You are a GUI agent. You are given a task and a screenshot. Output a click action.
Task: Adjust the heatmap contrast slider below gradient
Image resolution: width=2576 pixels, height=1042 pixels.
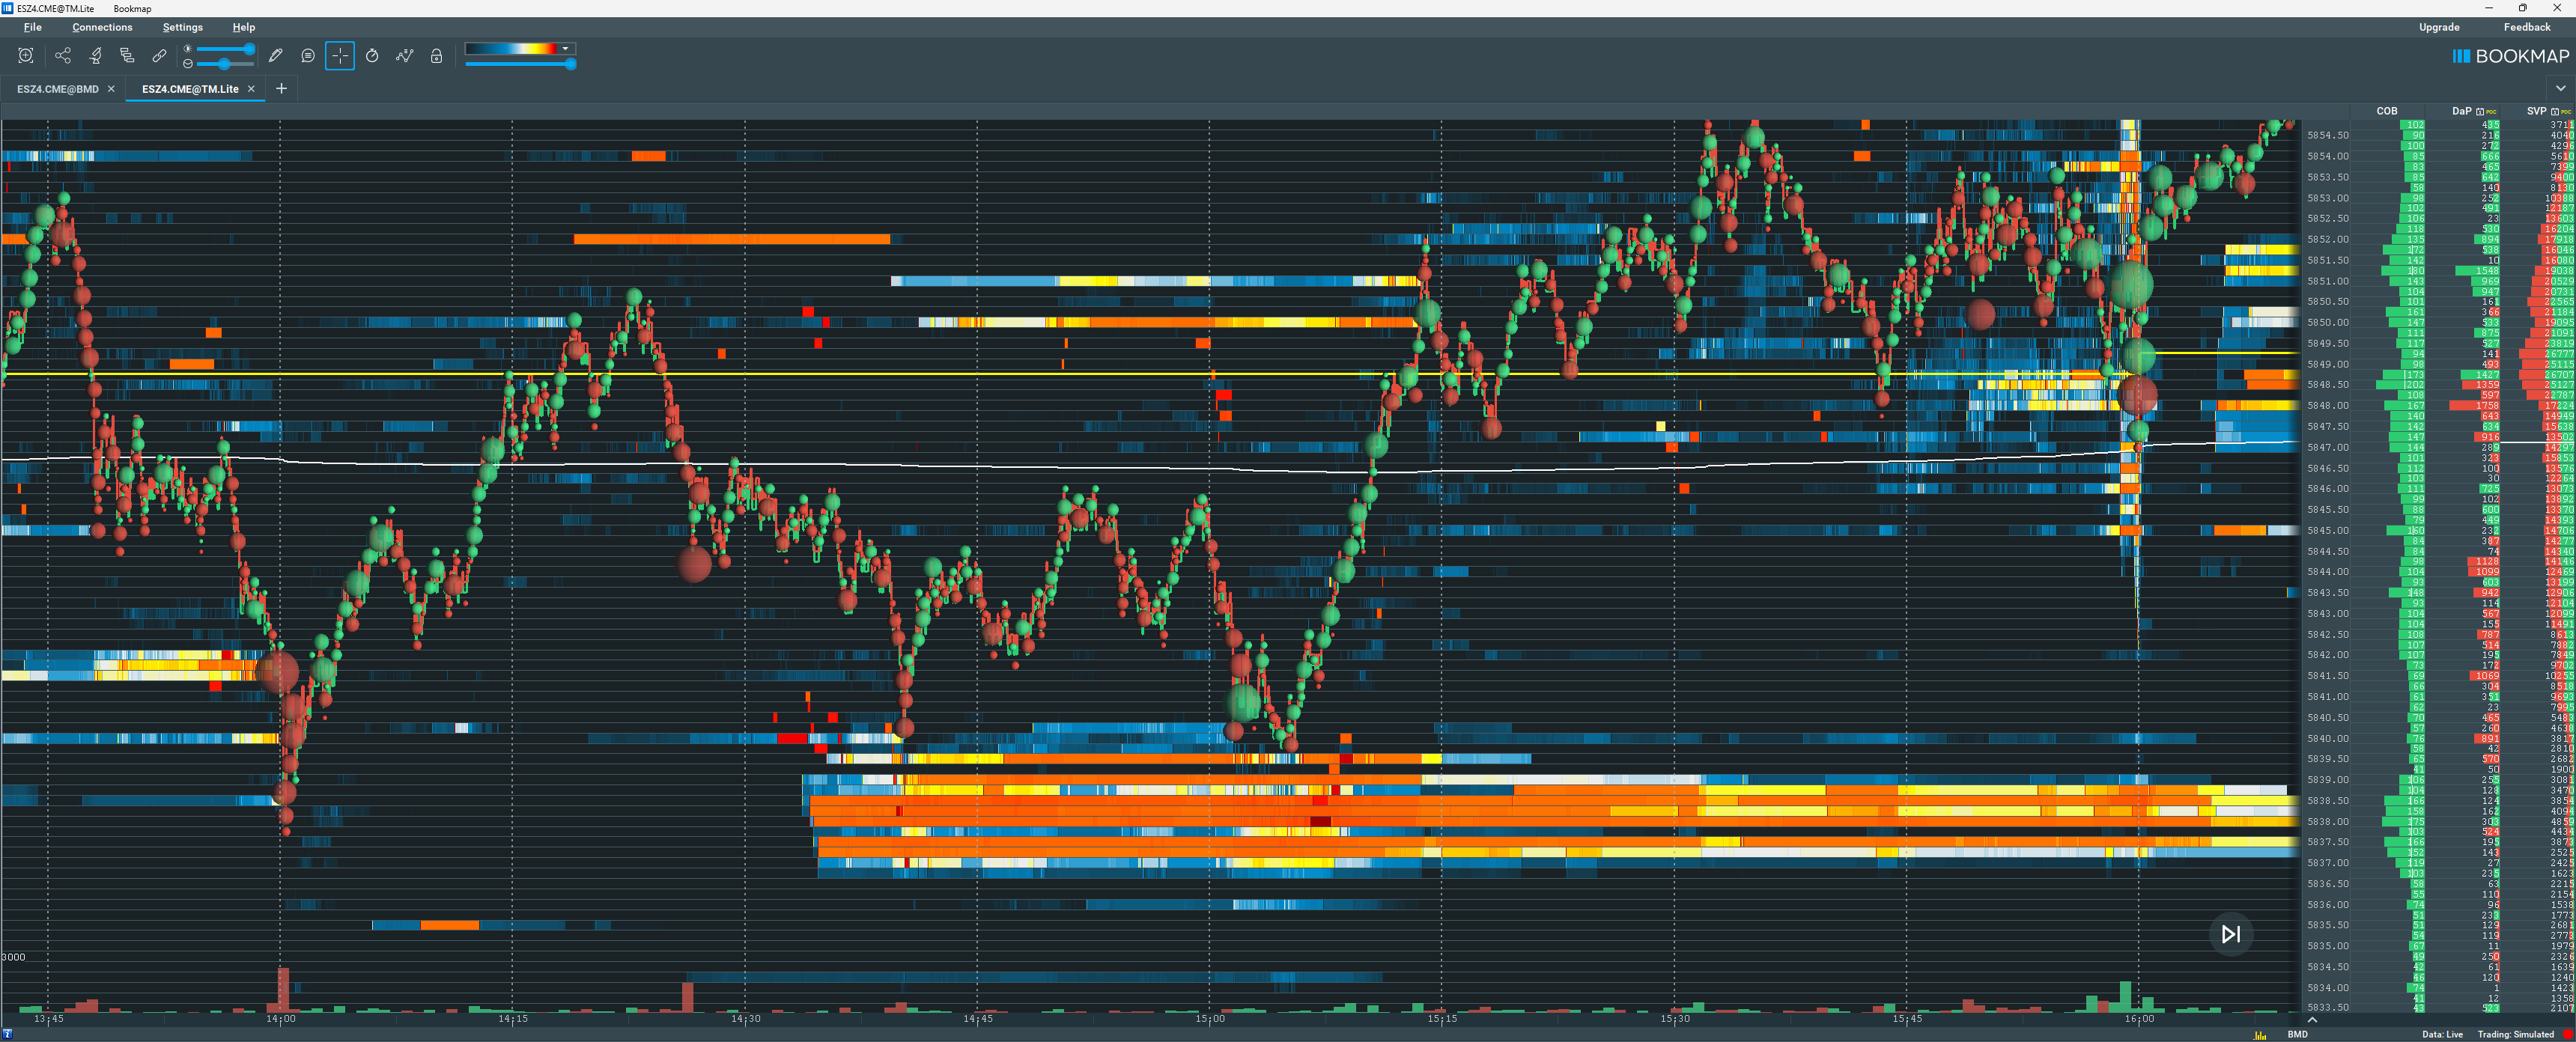tap(570, 64)
